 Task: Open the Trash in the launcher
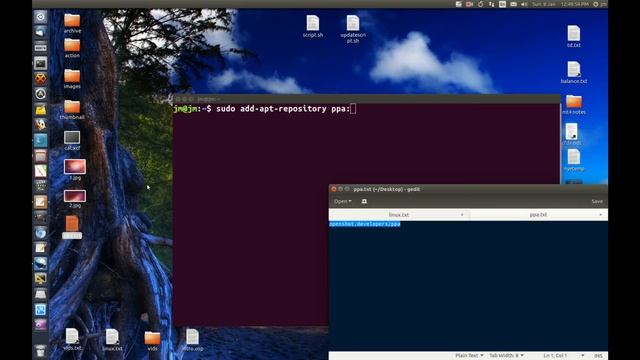40,350
